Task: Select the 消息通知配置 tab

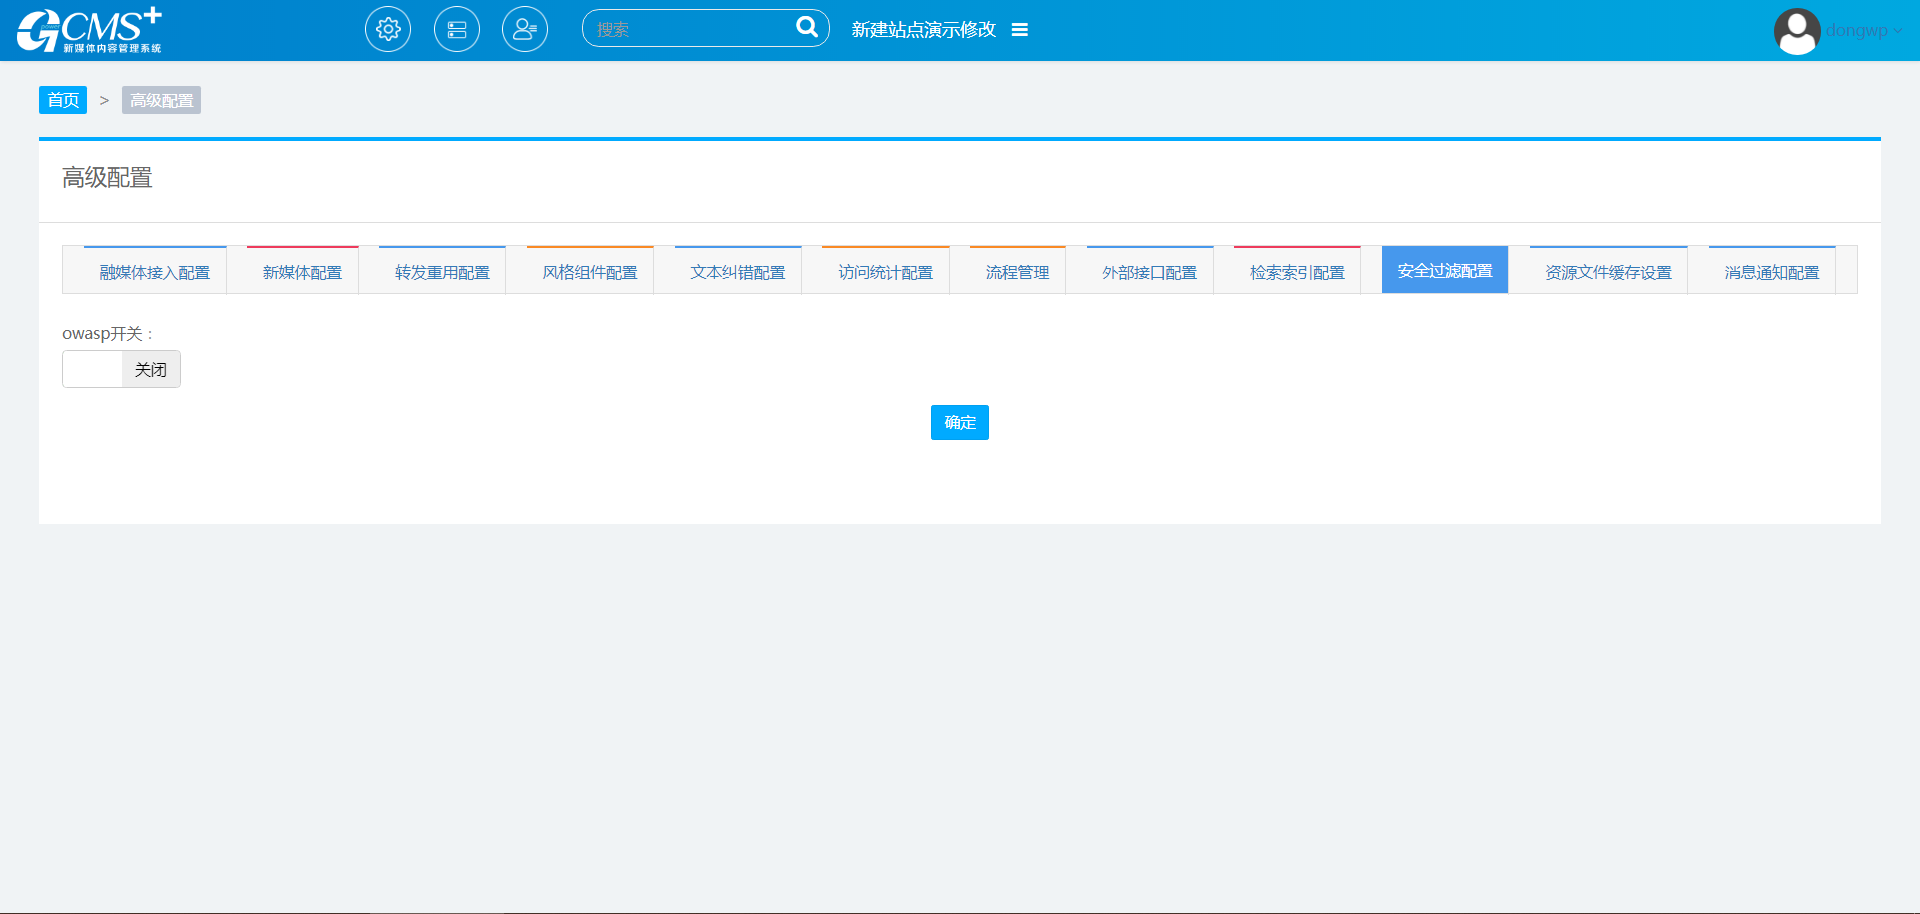Action: coord(1772,272)
